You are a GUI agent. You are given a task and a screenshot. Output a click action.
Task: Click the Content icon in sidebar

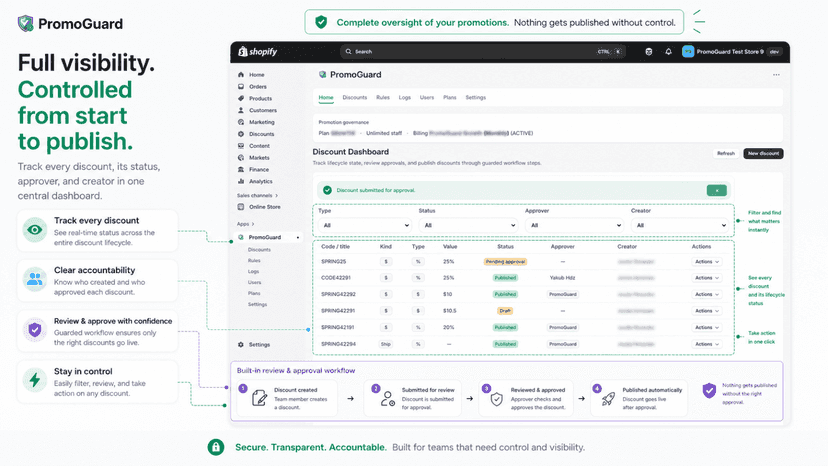pos(241,146)
